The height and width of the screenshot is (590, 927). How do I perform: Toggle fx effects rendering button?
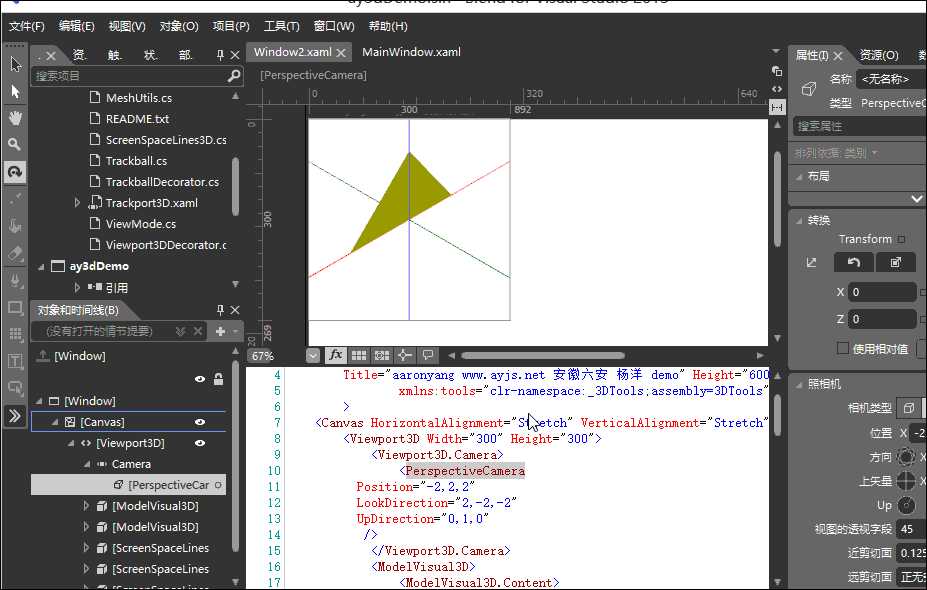click(x=336, y=355)
